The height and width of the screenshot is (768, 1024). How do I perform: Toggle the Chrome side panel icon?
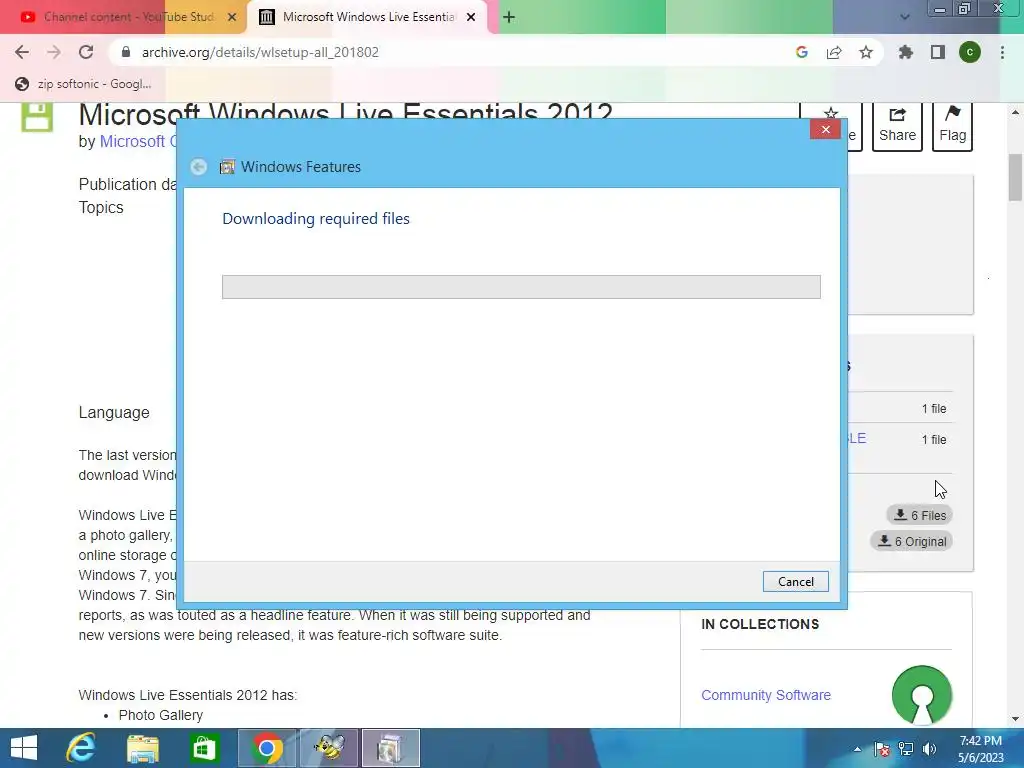938,52
